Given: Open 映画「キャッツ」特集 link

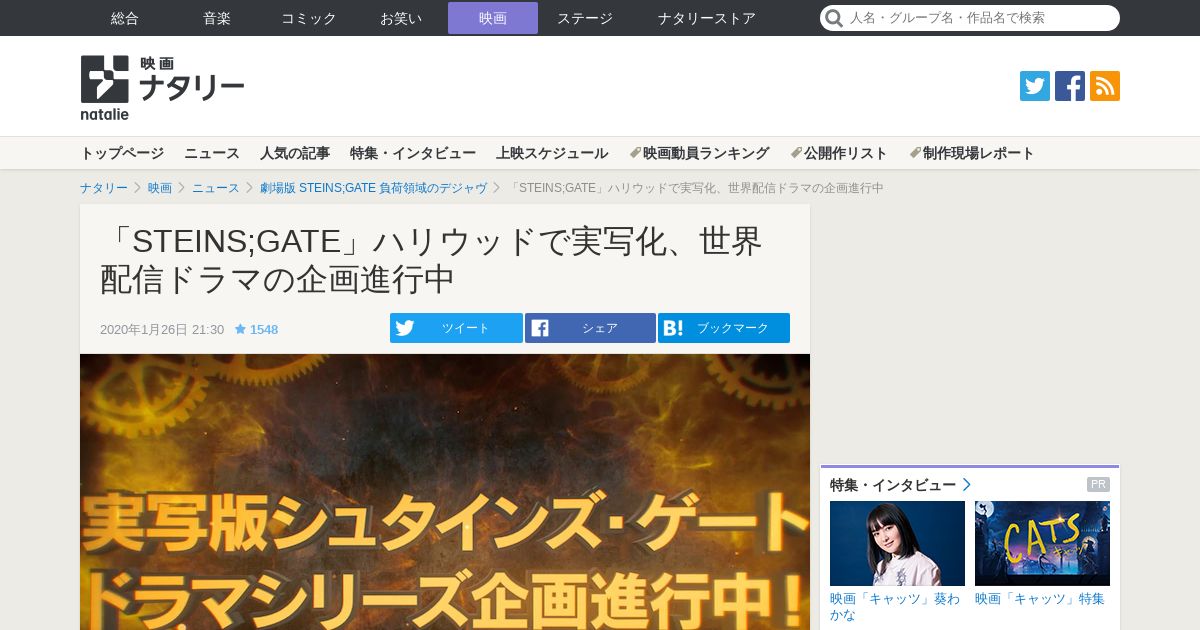Looking at the screenshot, I should pos(1040,599).
